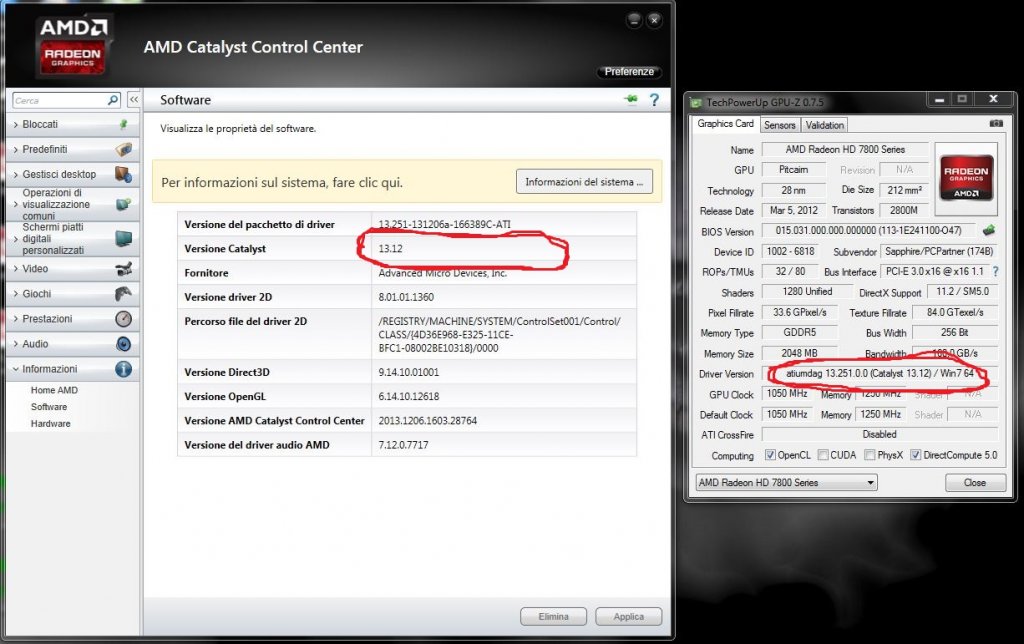Click the BIOS Version field in GPU-Z

tap(869, 231)
